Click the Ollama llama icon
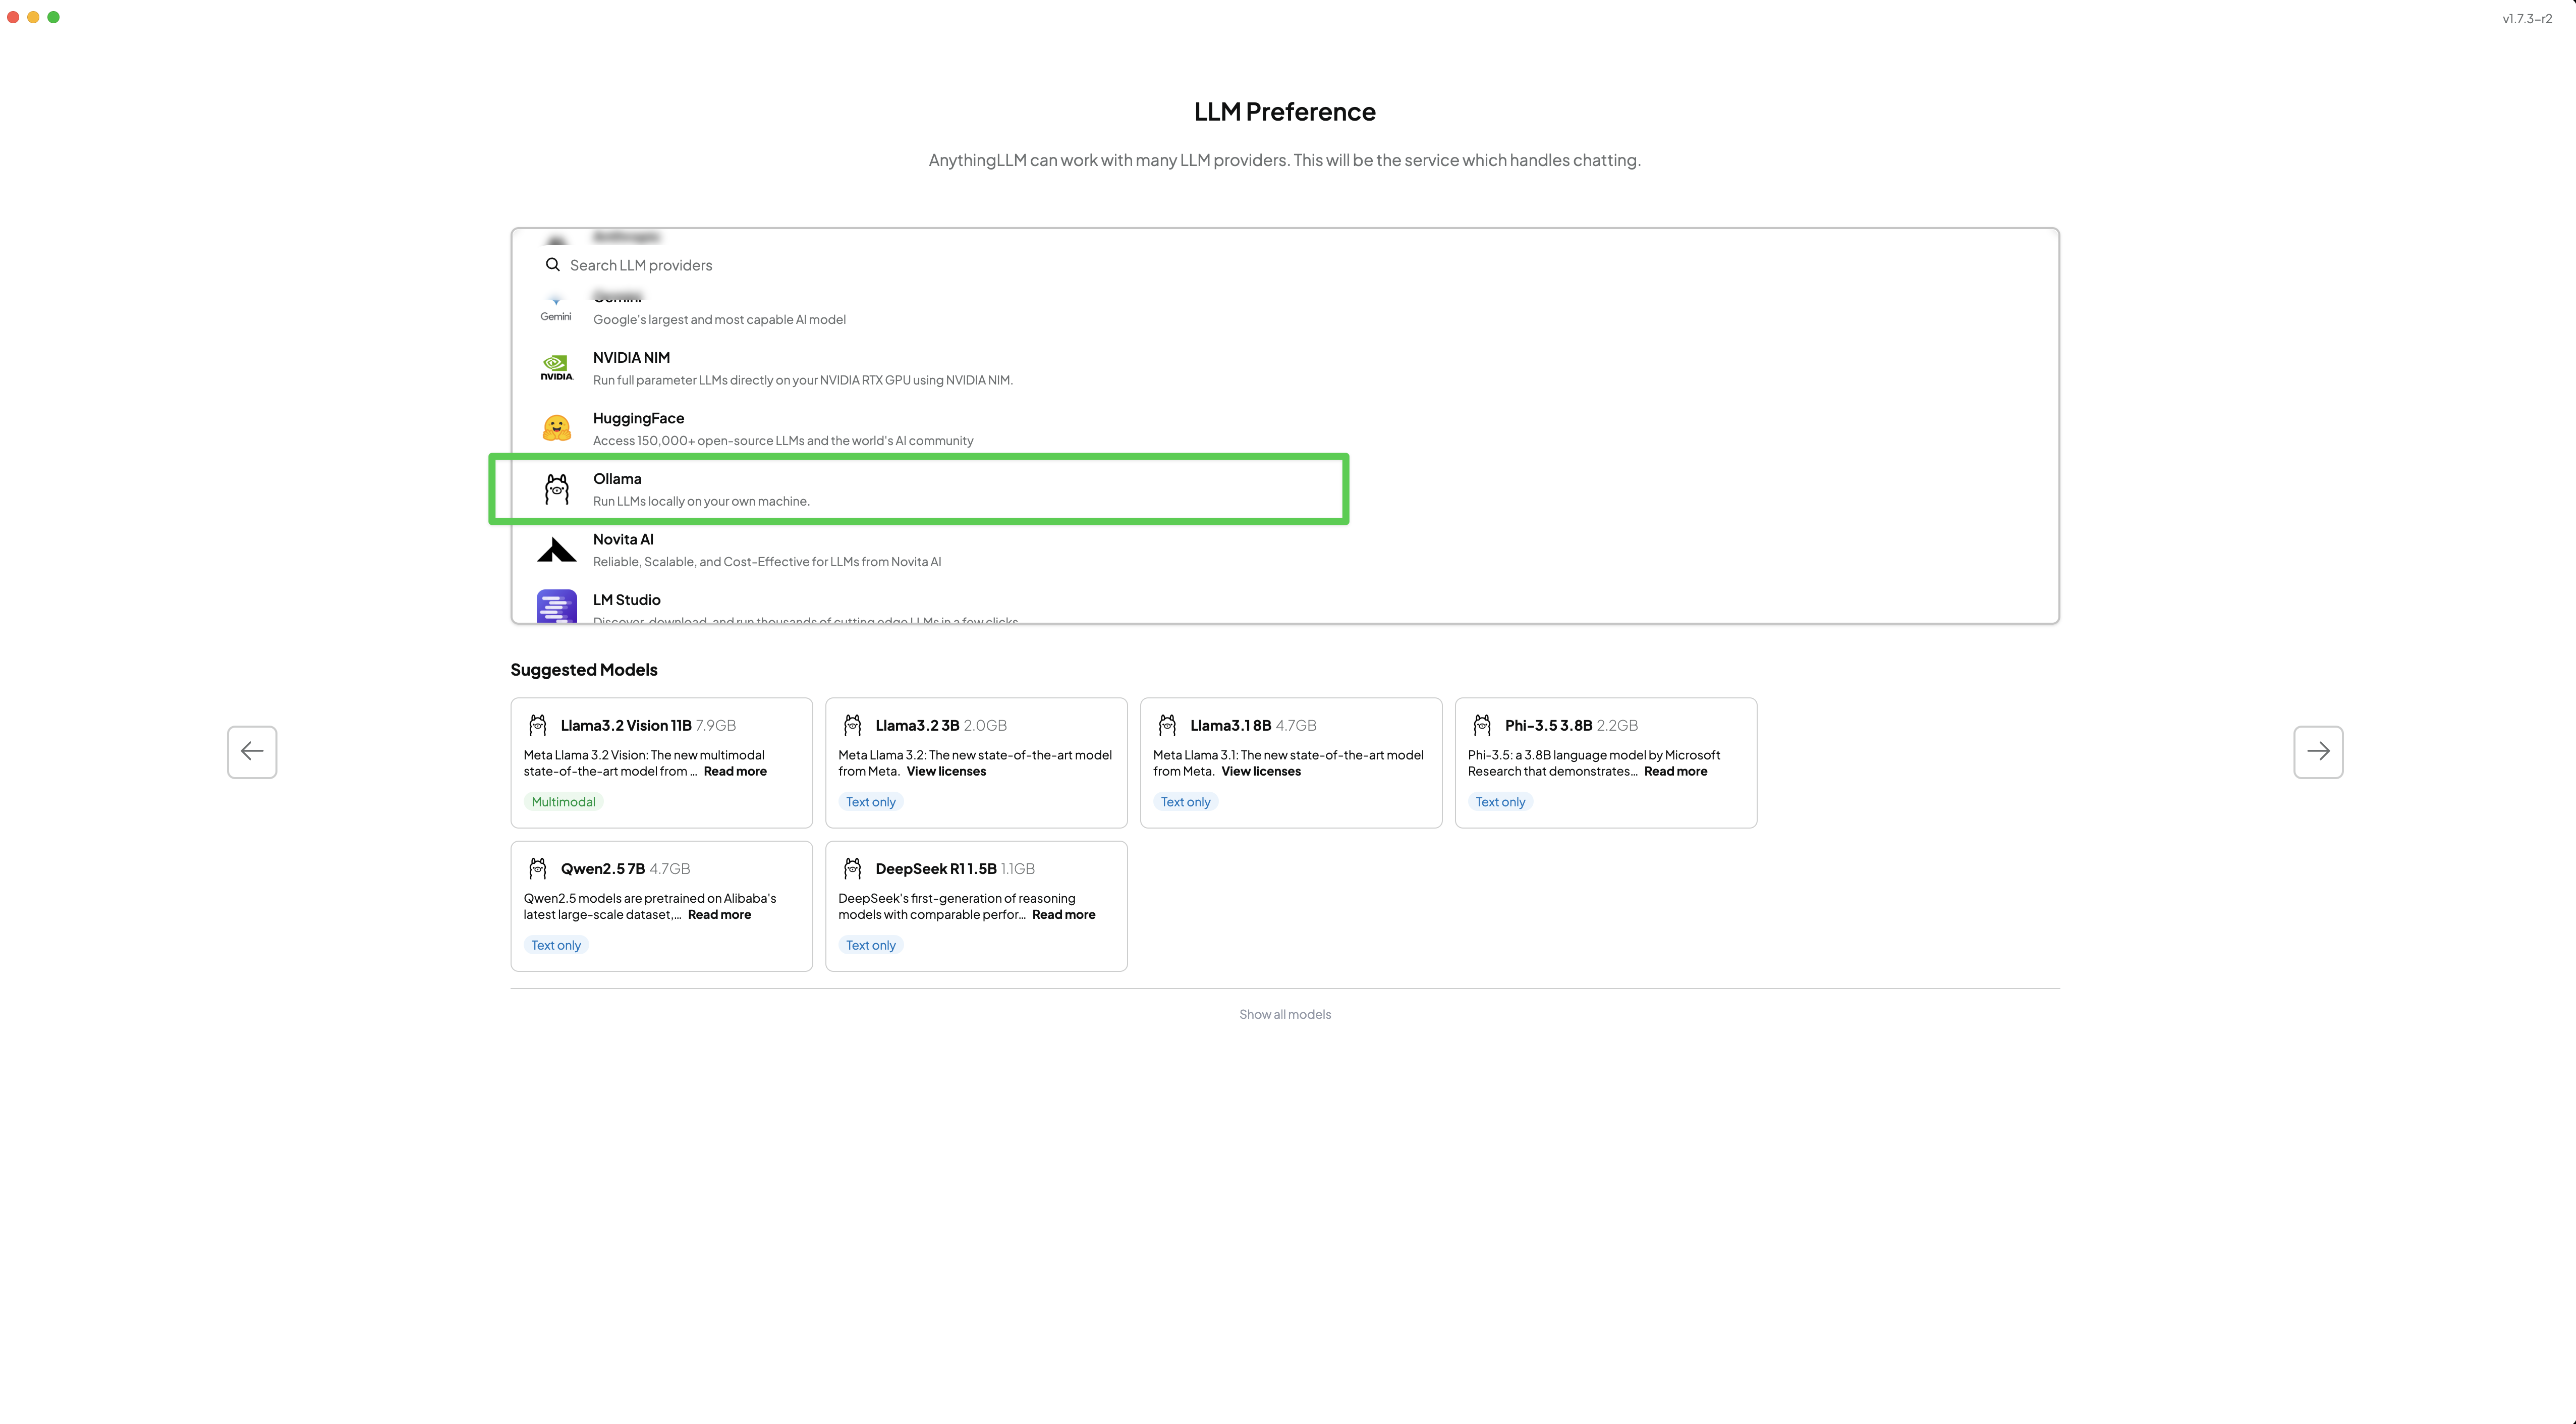Image resolution: width=2576 pixels, height=1424 pixels. coord(556,489)
